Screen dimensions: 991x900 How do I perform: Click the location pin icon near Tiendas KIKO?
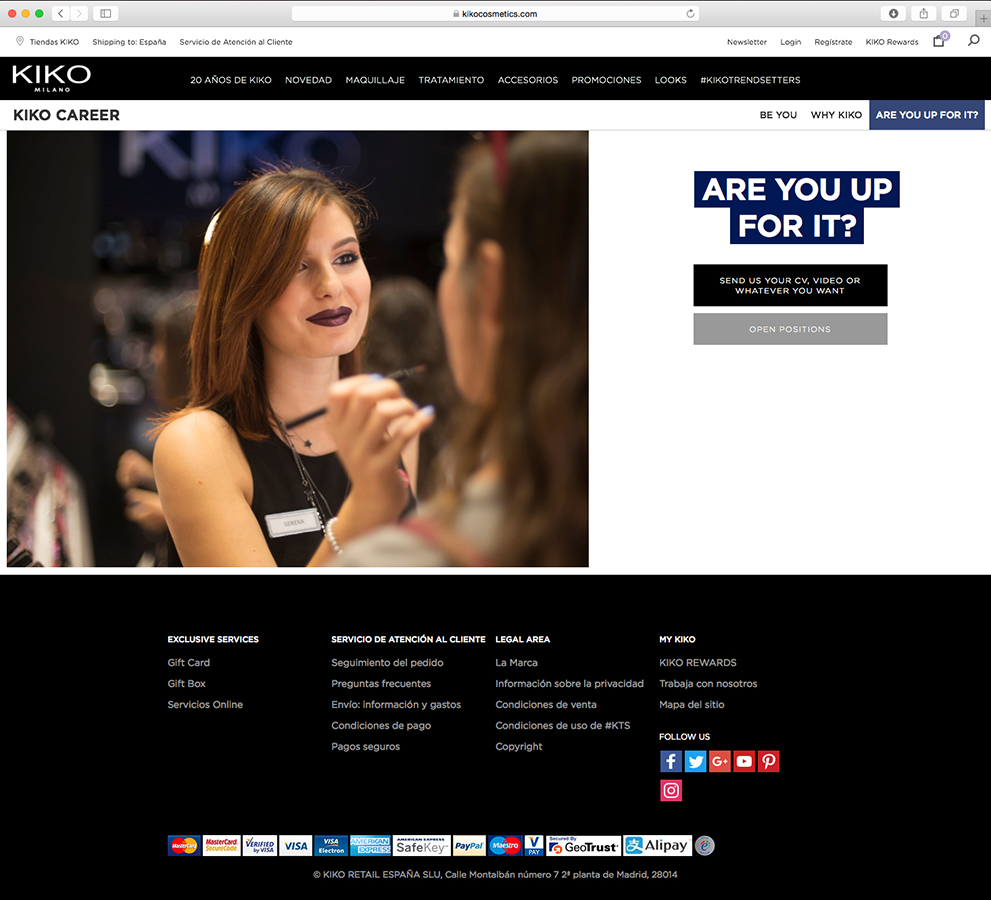coord(20,41)
